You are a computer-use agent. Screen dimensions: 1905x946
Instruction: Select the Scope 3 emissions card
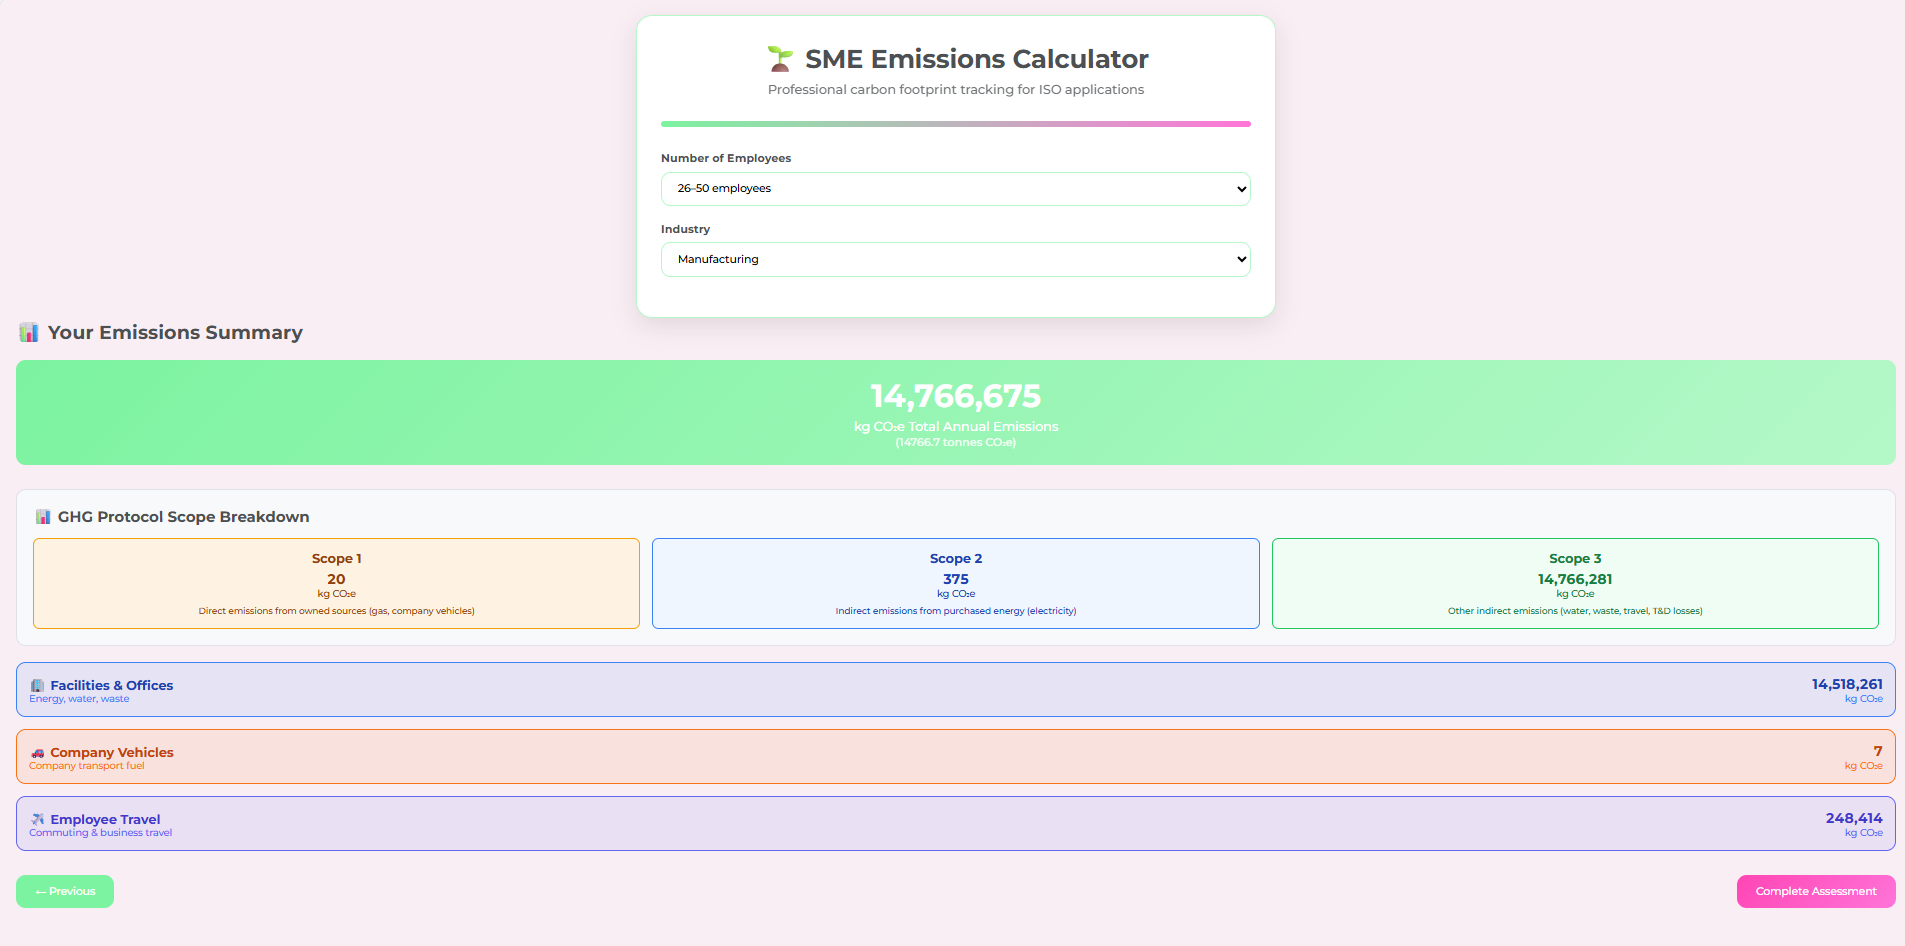pos(1575,584)
